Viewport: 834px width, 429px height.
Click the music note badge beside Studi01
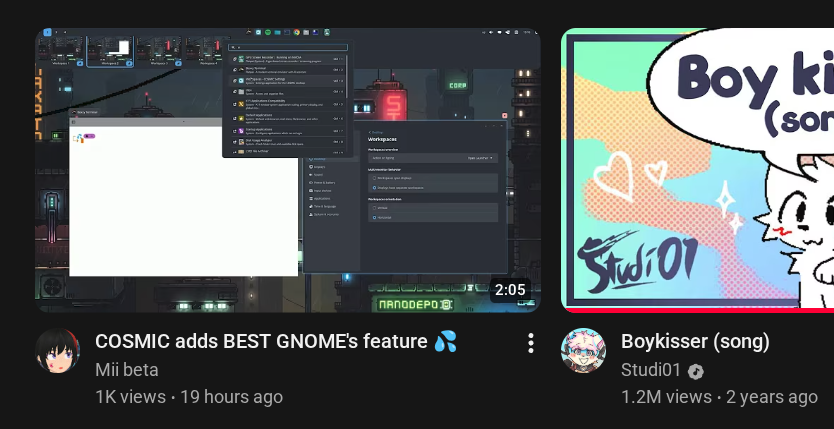[696, 371]
